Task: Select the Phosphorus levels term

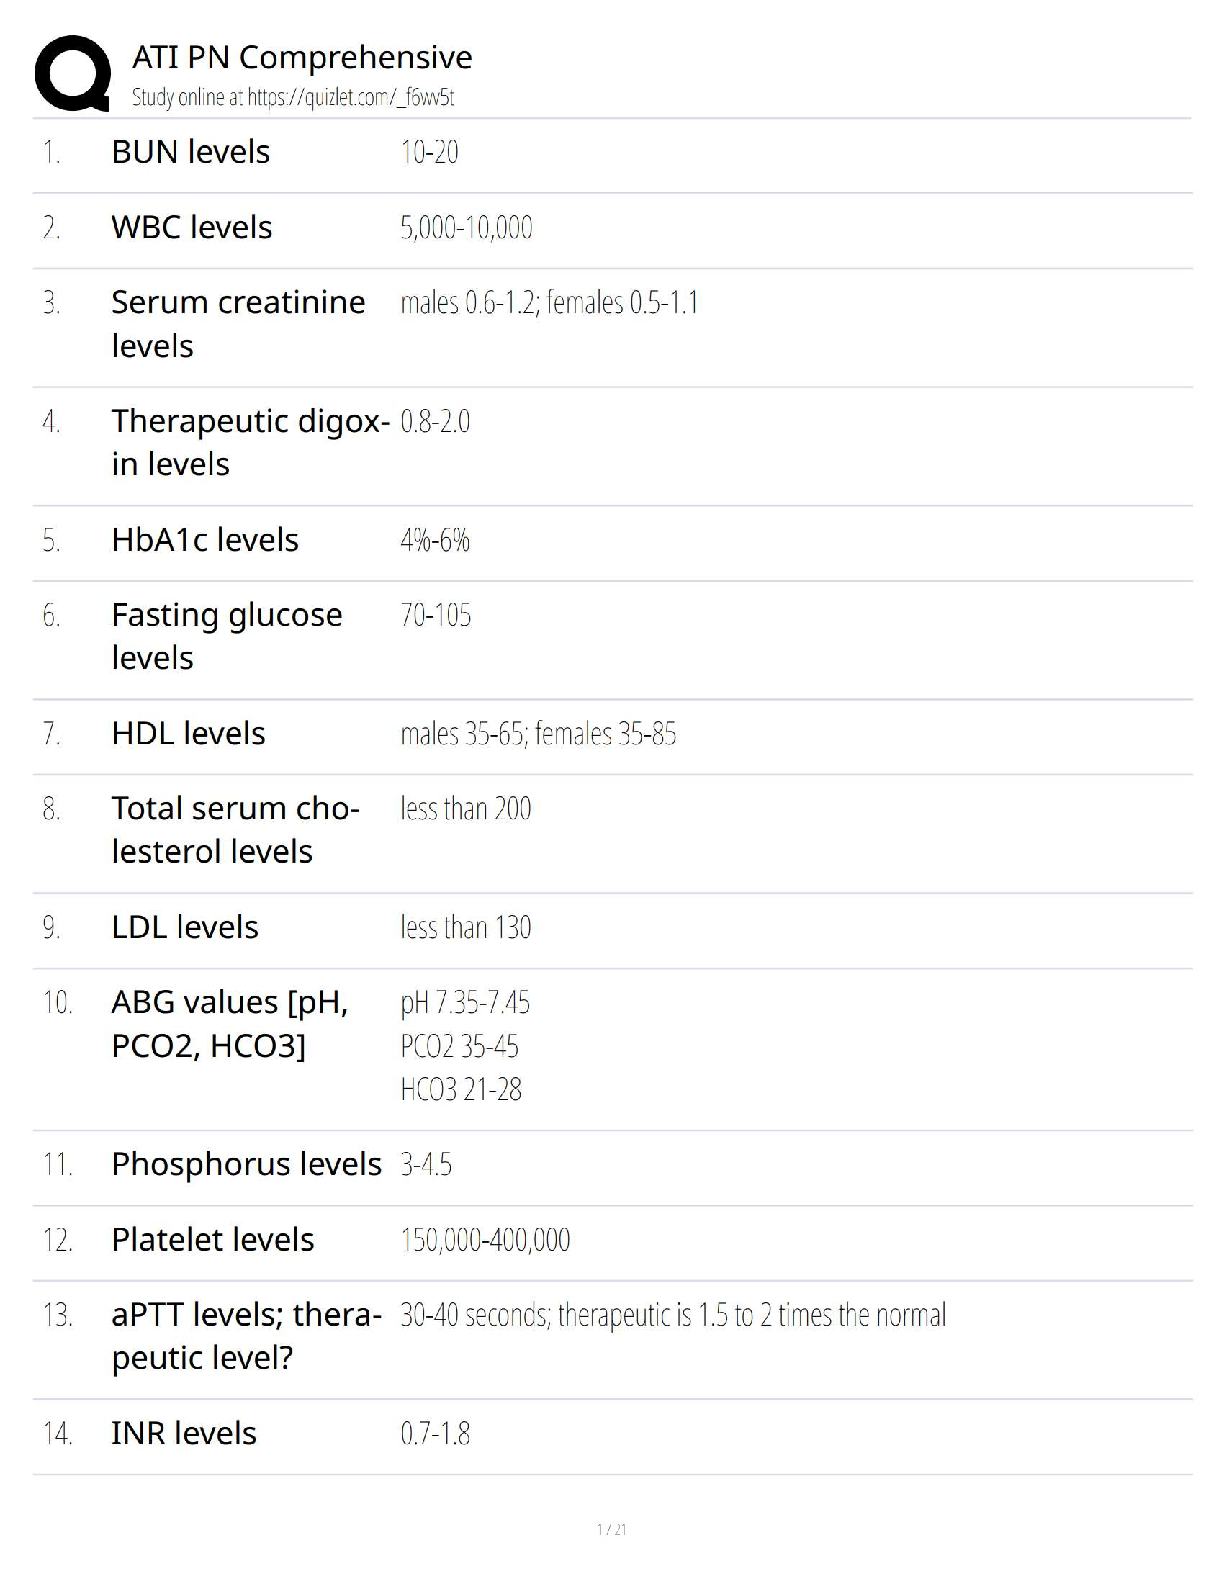Action: [x=246, y=1164]
